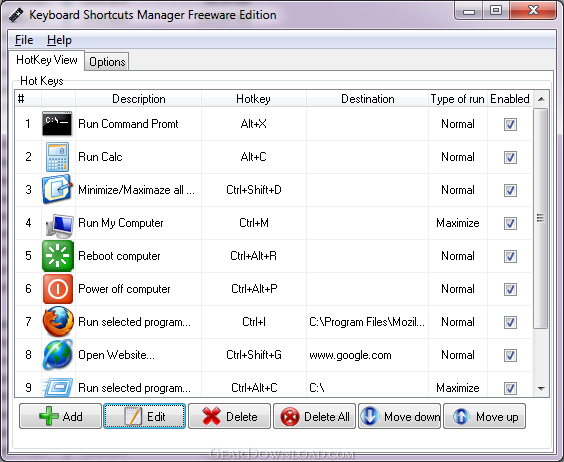Toggle the Enabled checkbox for Open Website
This screenshot has height=462, width=564.
click(x=510, y=355)
